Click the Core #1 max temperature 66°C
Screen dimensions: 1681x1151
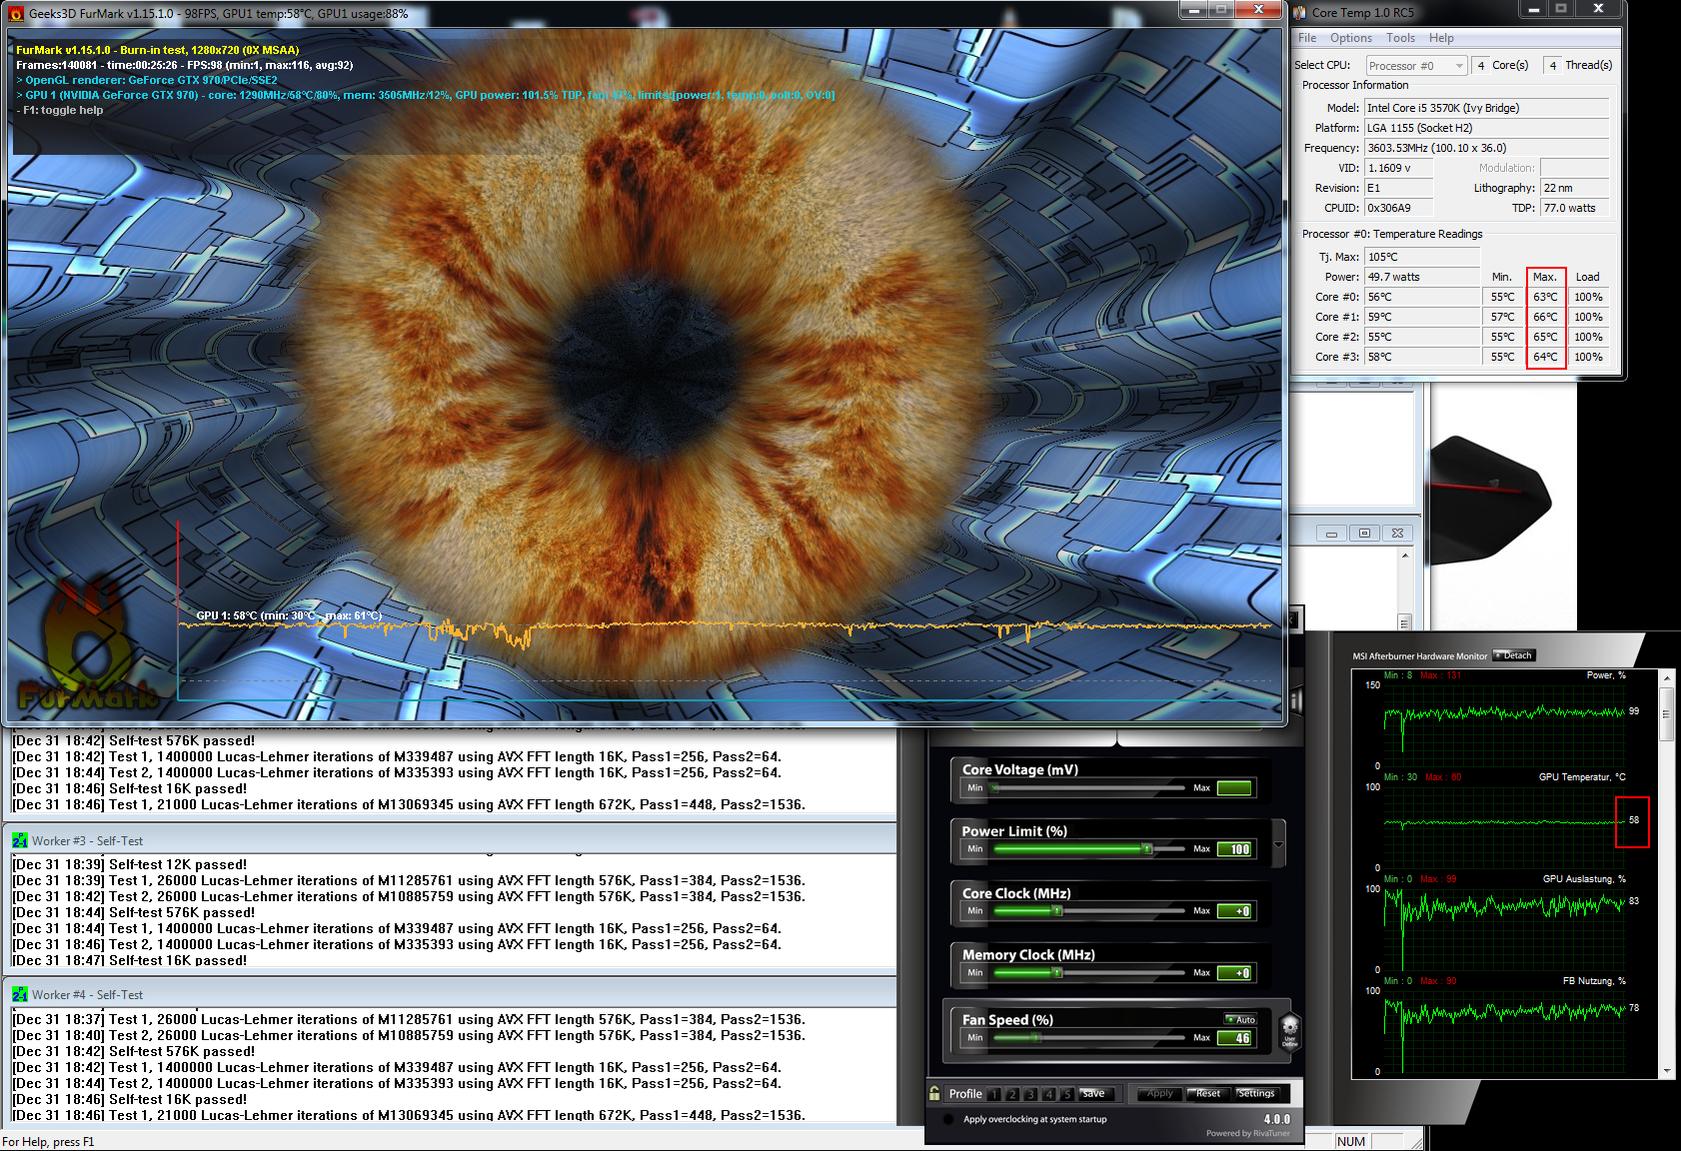coord(1545,317)
